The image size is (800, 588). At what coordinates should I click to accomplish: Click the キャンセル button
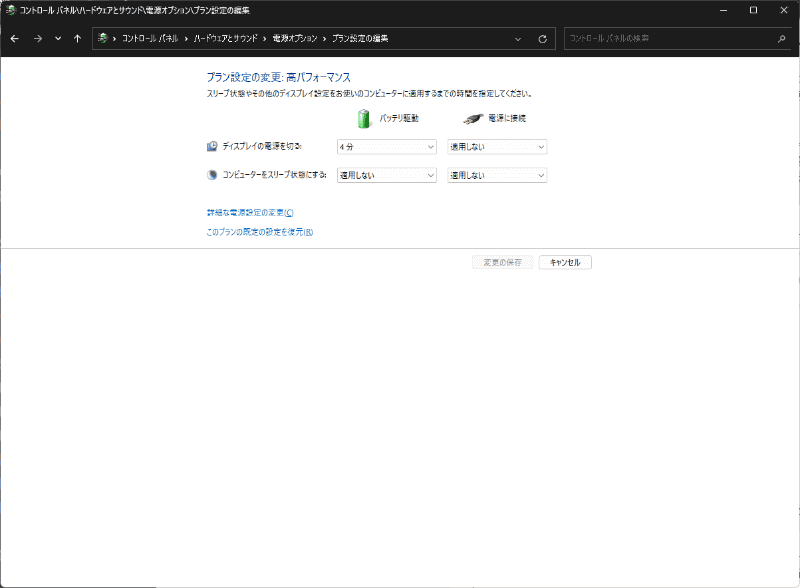pyautogui.click(x=565, y=262)
